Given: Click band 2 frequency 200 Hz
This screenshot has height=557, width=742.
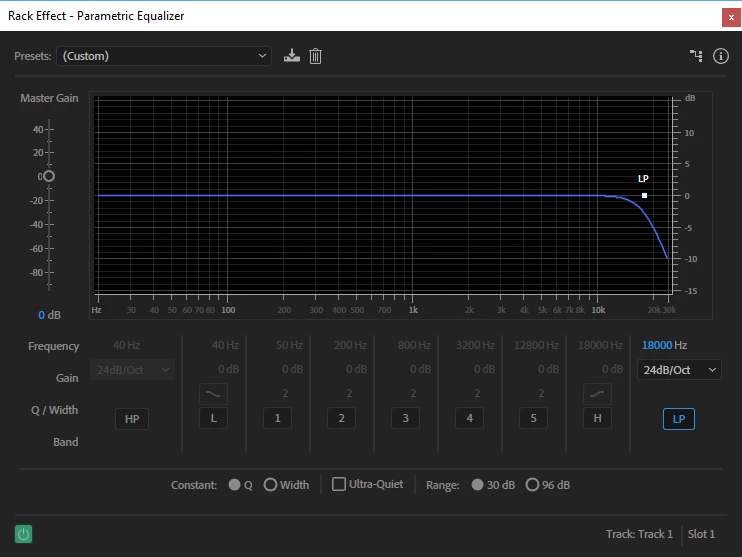Looking at the screenshot, I should (350, 345).
